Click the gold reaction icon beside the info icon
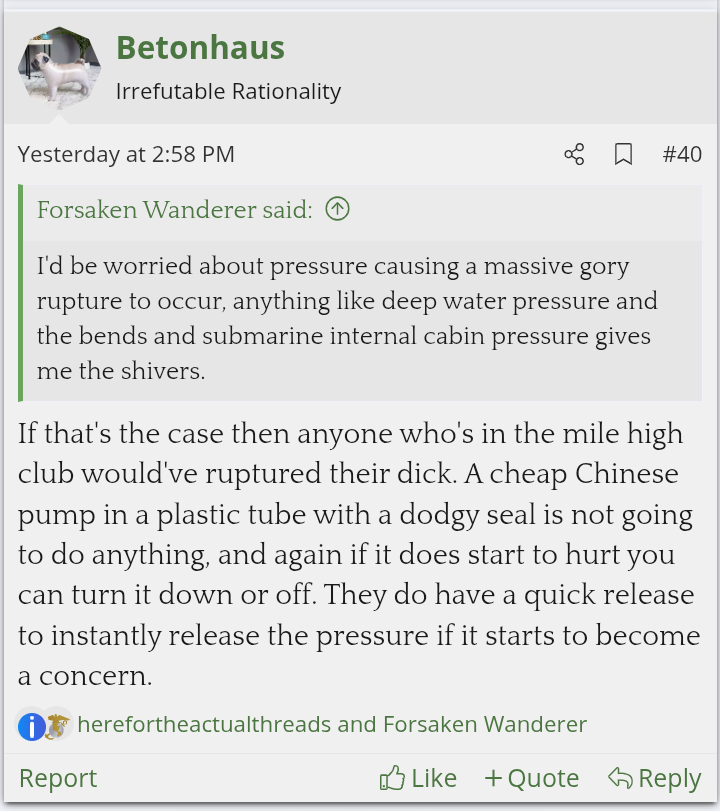 tap(57, 725)
